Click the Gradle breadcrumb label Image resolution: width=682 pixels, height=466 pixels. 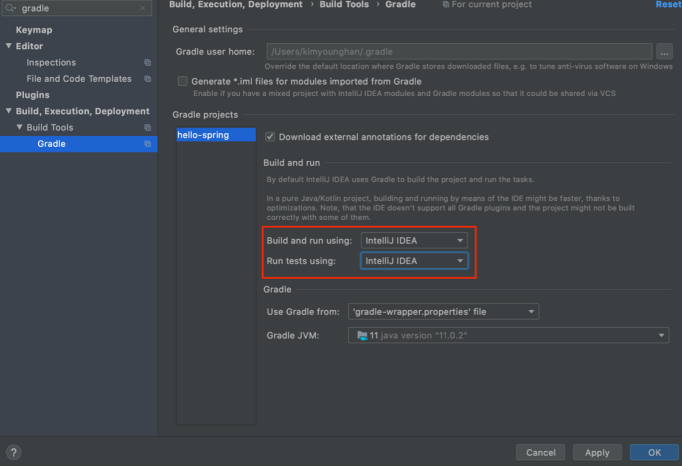(400, 4)
